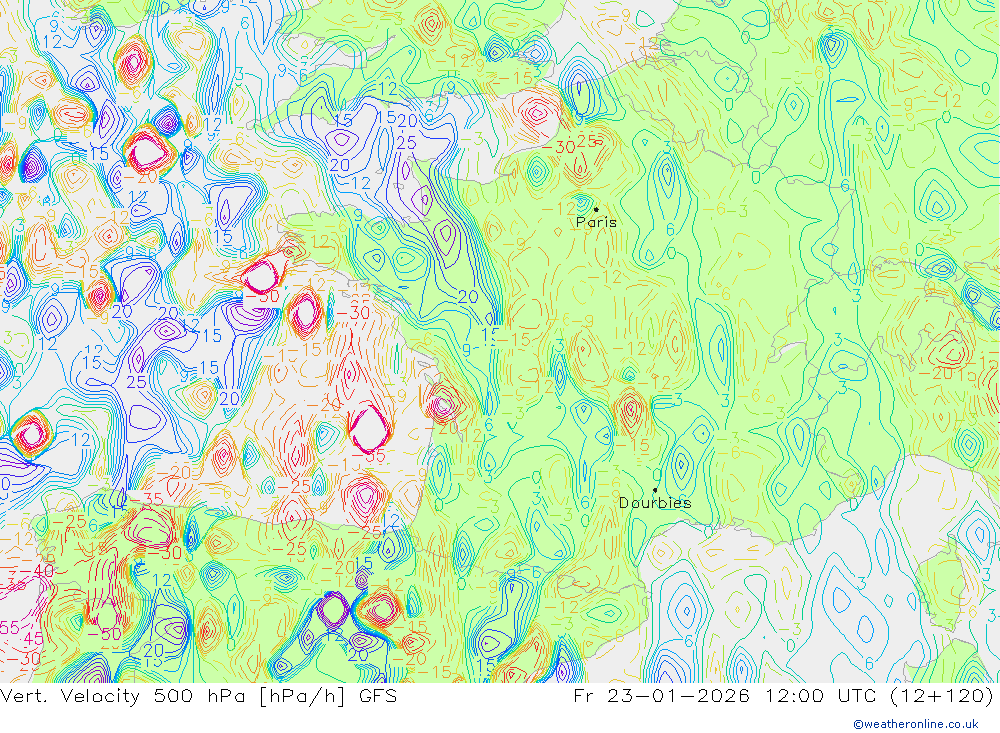Click the 'Fr 23-01-2026 12:00 UTC (12+120)' timestamp
This screenshot has height=733, width=1000.
[784, 695]
